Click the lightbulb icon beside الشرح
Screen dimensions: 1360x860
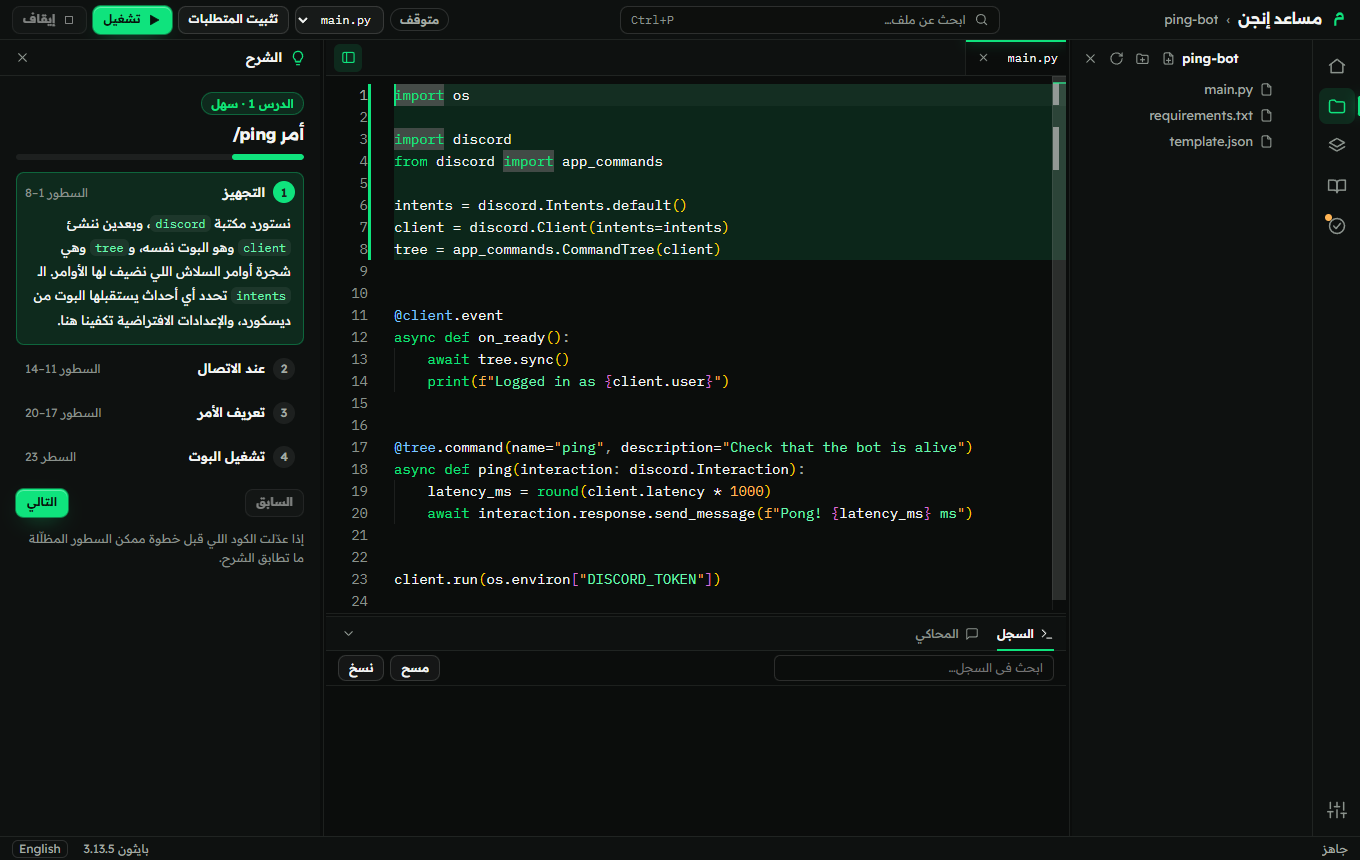tap(297, 58)
